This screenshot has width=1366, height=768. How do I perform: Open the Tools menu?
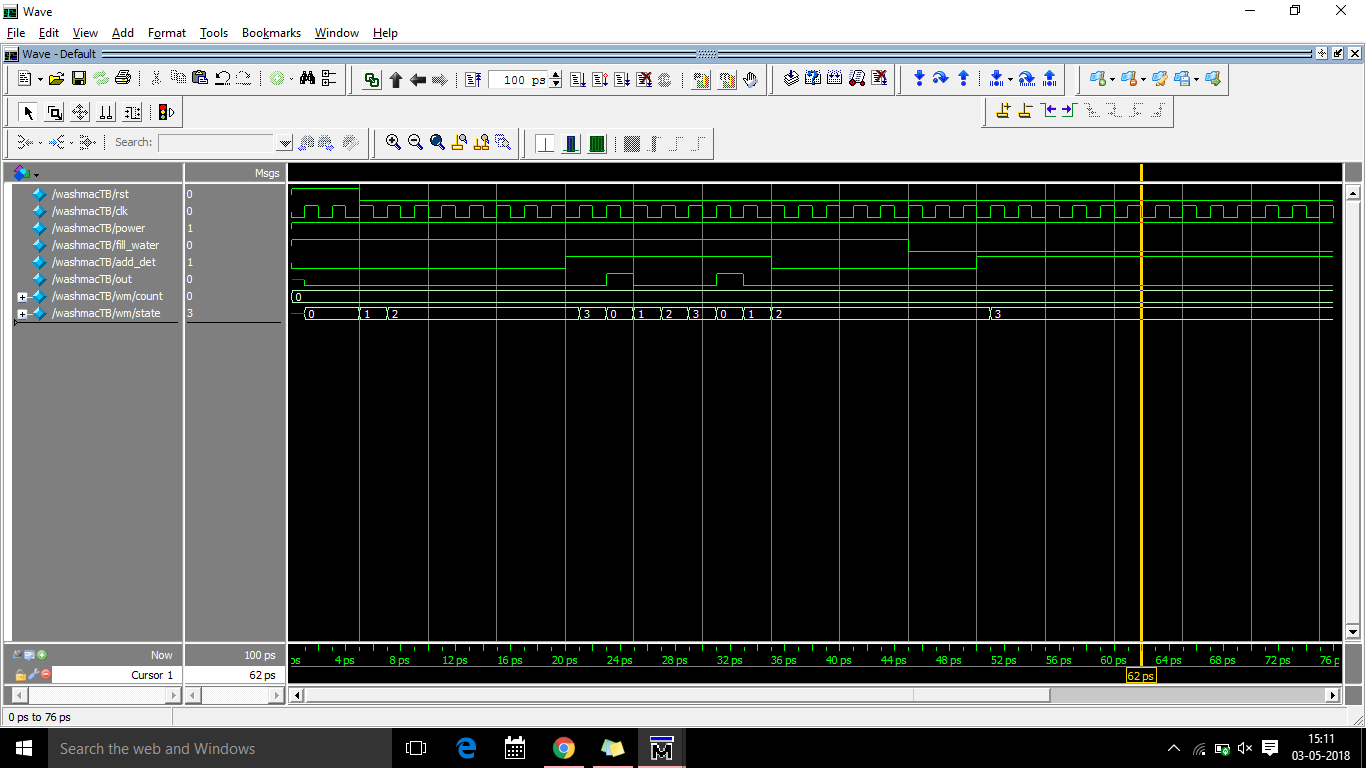pos(214,33)
